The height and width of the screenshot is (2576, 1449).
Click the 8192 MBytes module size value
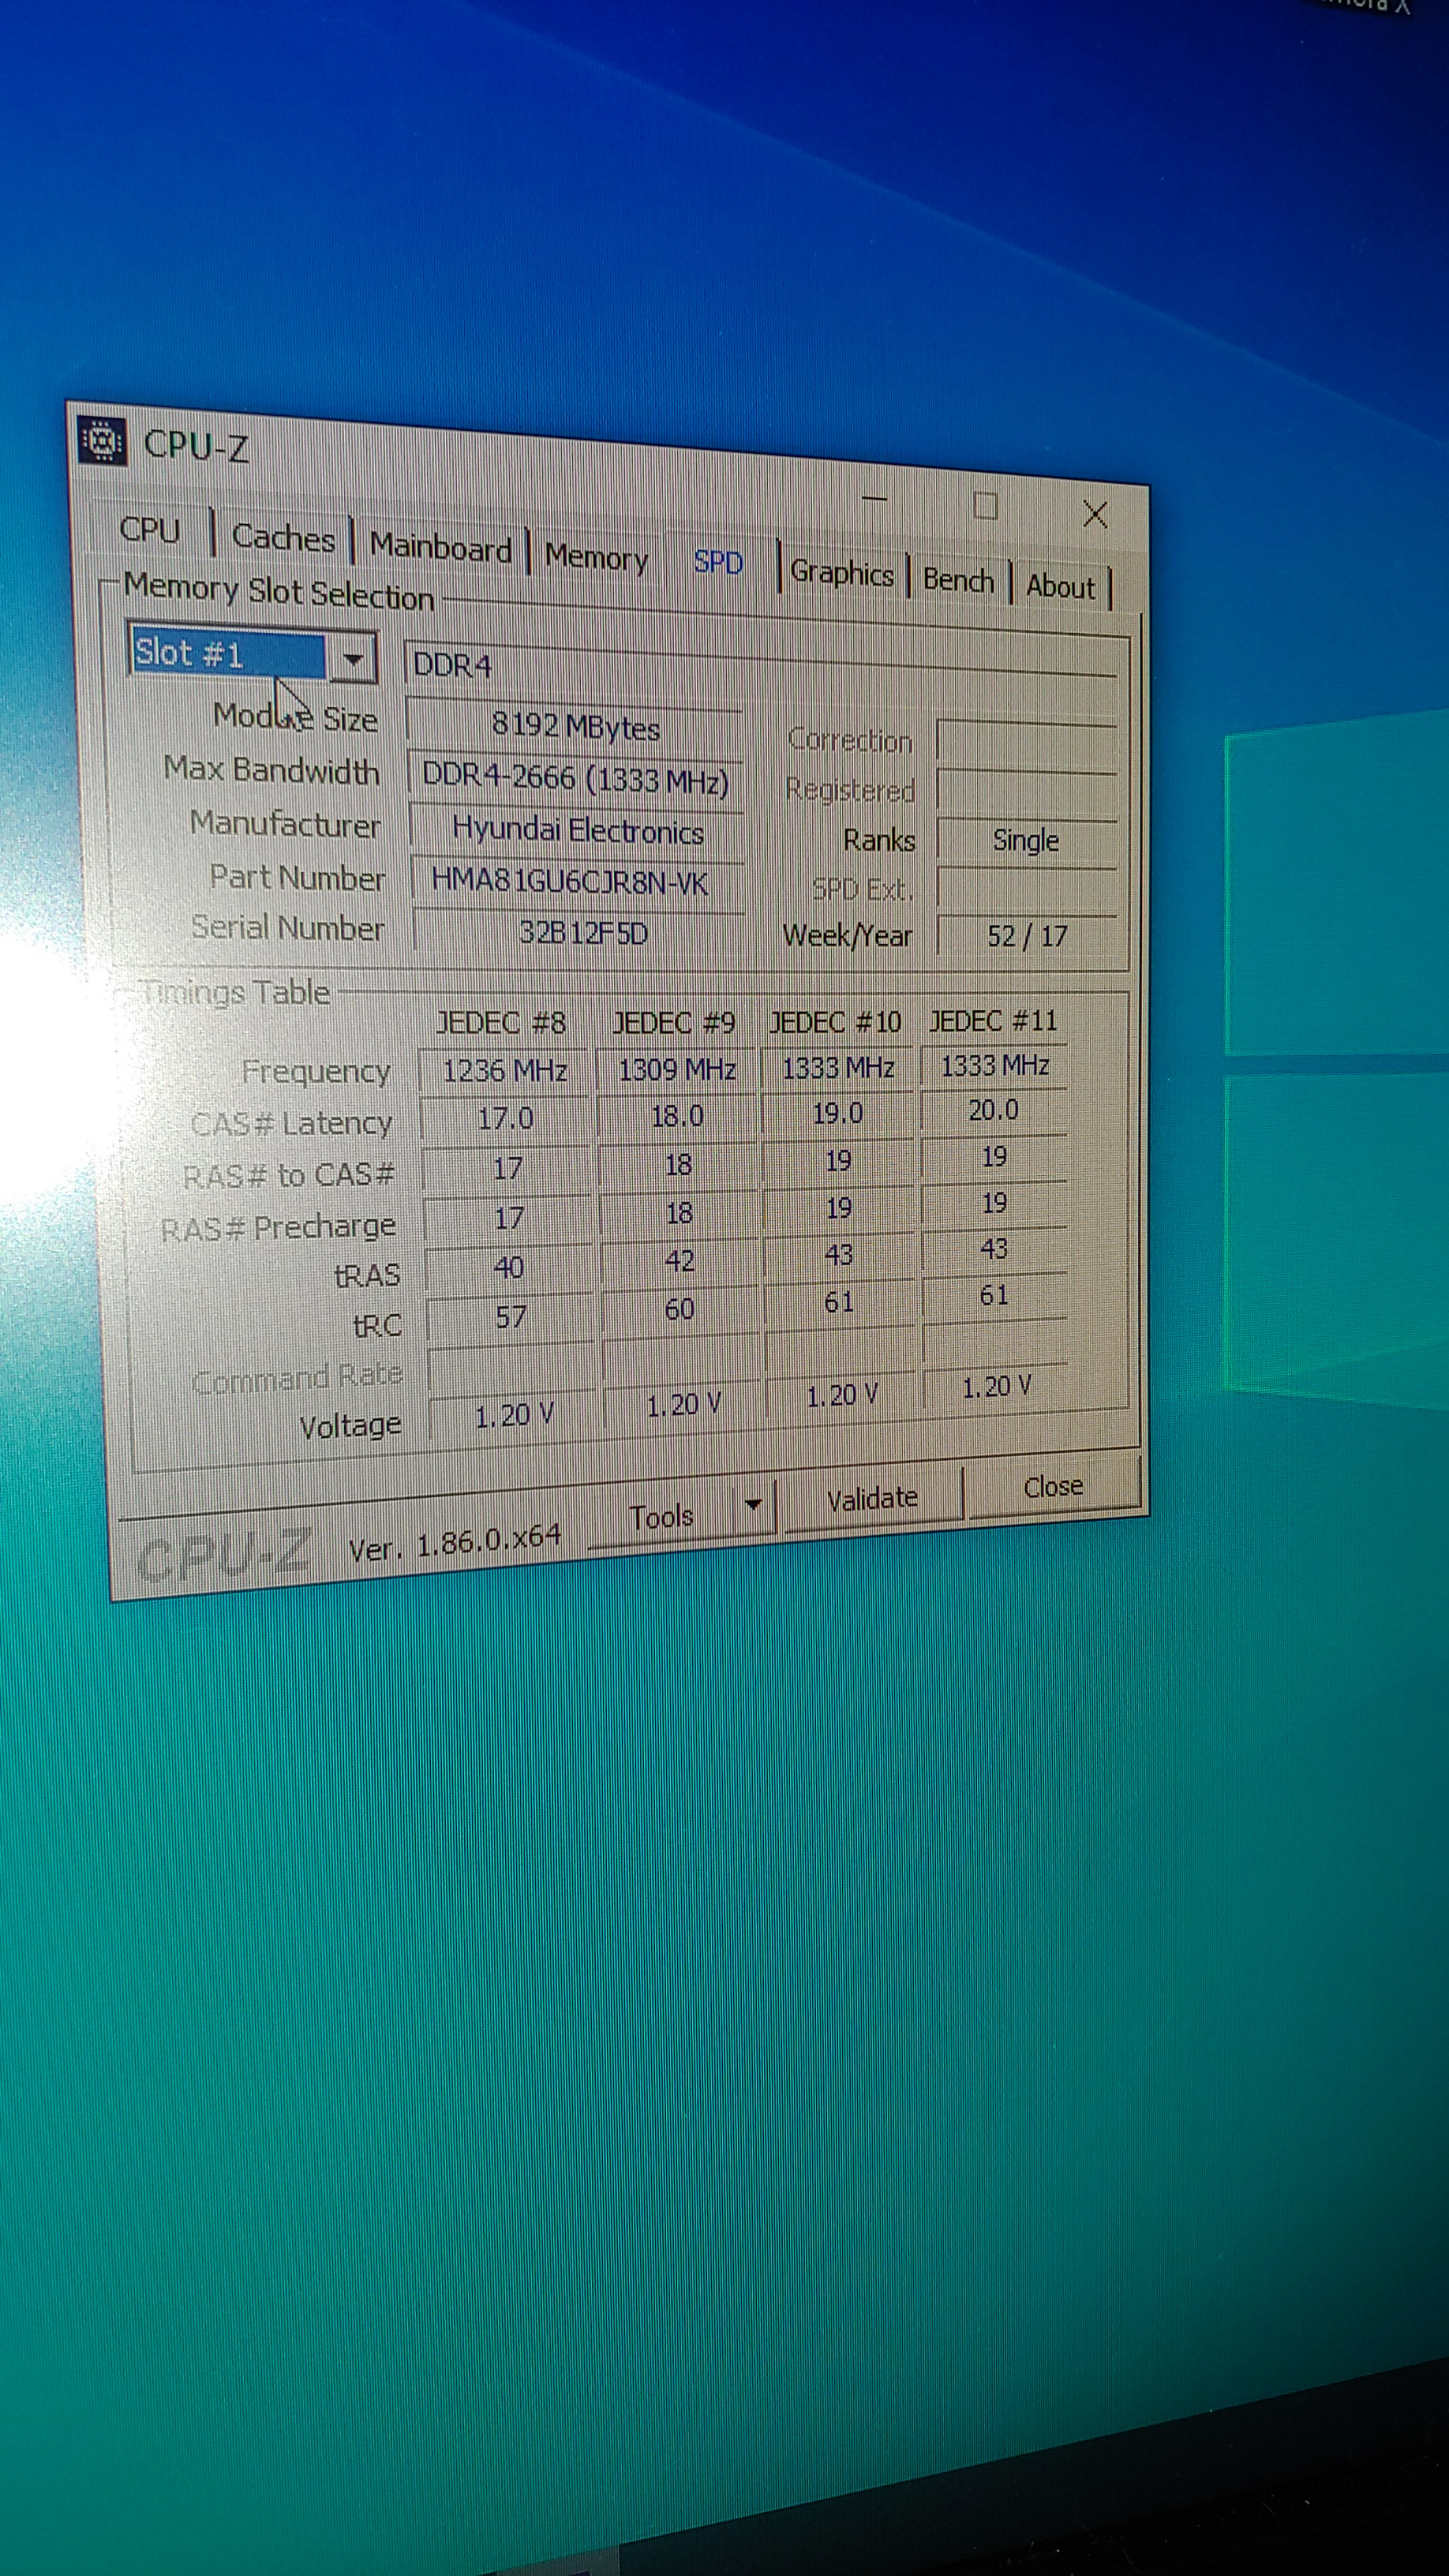575,725
